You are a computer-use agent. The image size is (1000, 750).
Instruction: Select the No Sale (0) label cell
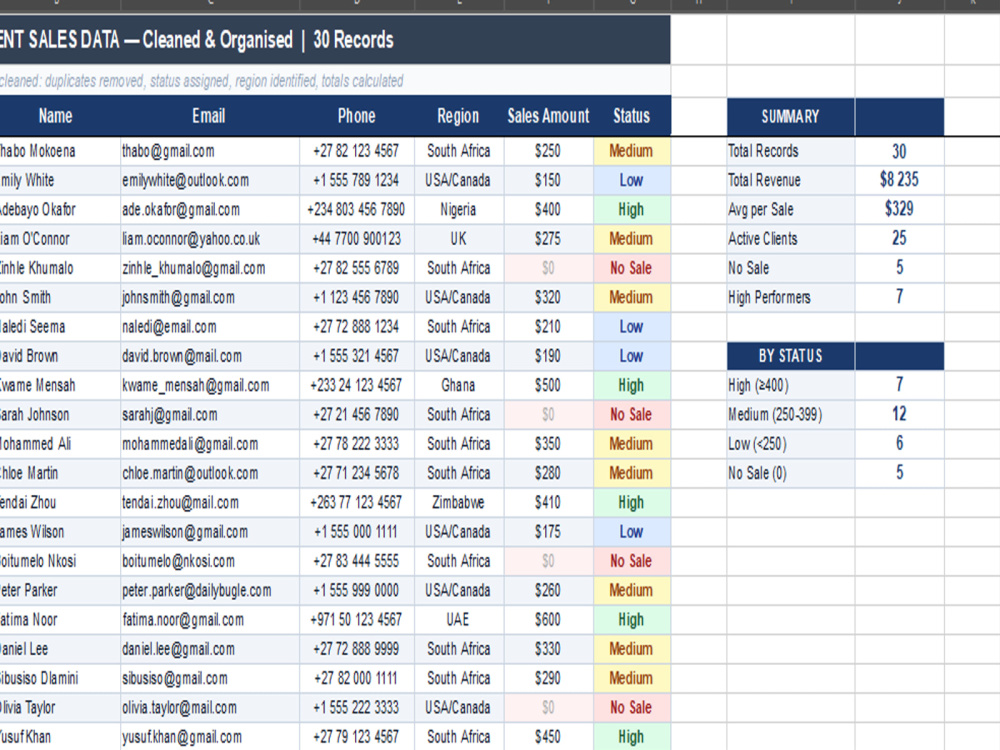tap(790, 474)
